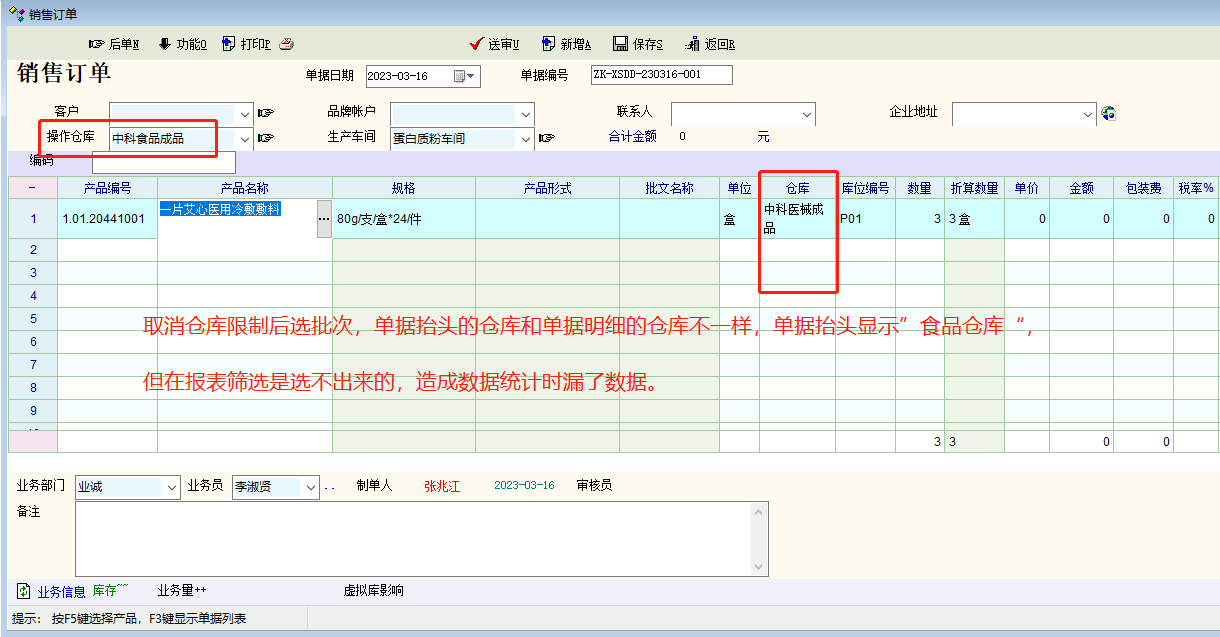Click the lookup hand icon beside 客户
The width and height of the screenshot is (1220, 637).
point(266,113)
